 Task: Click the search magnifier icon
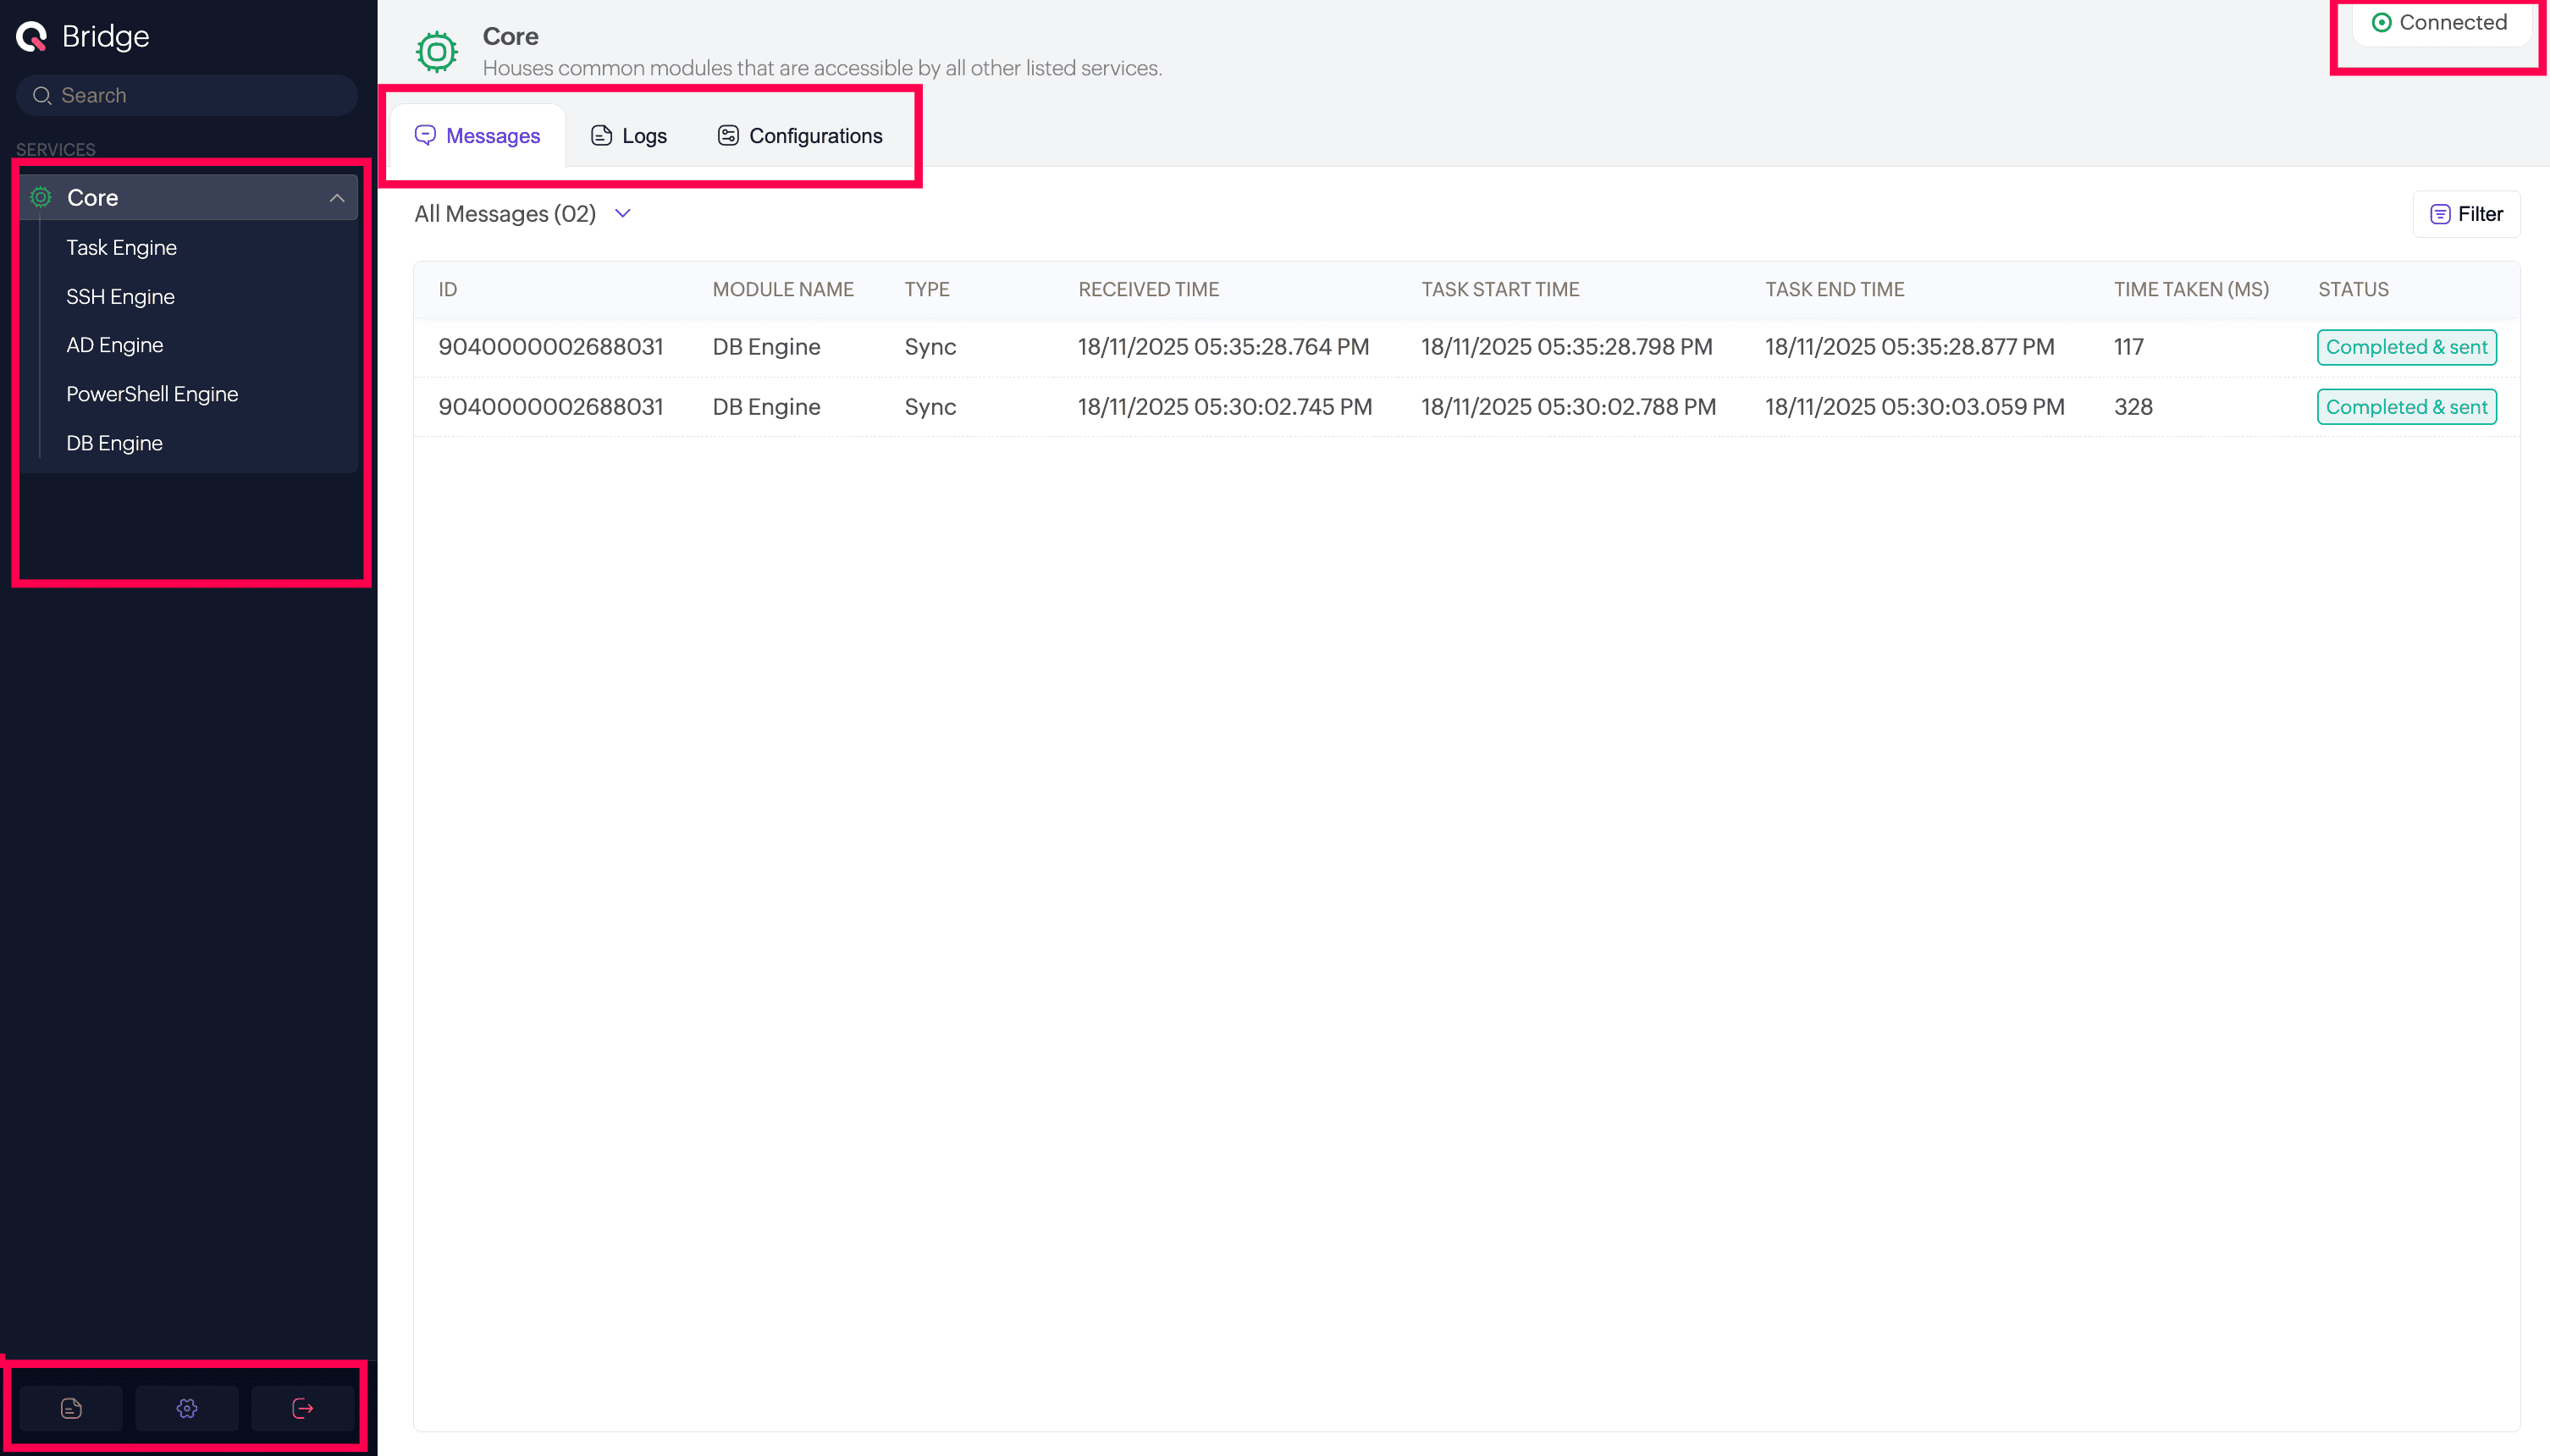point(42,96)
